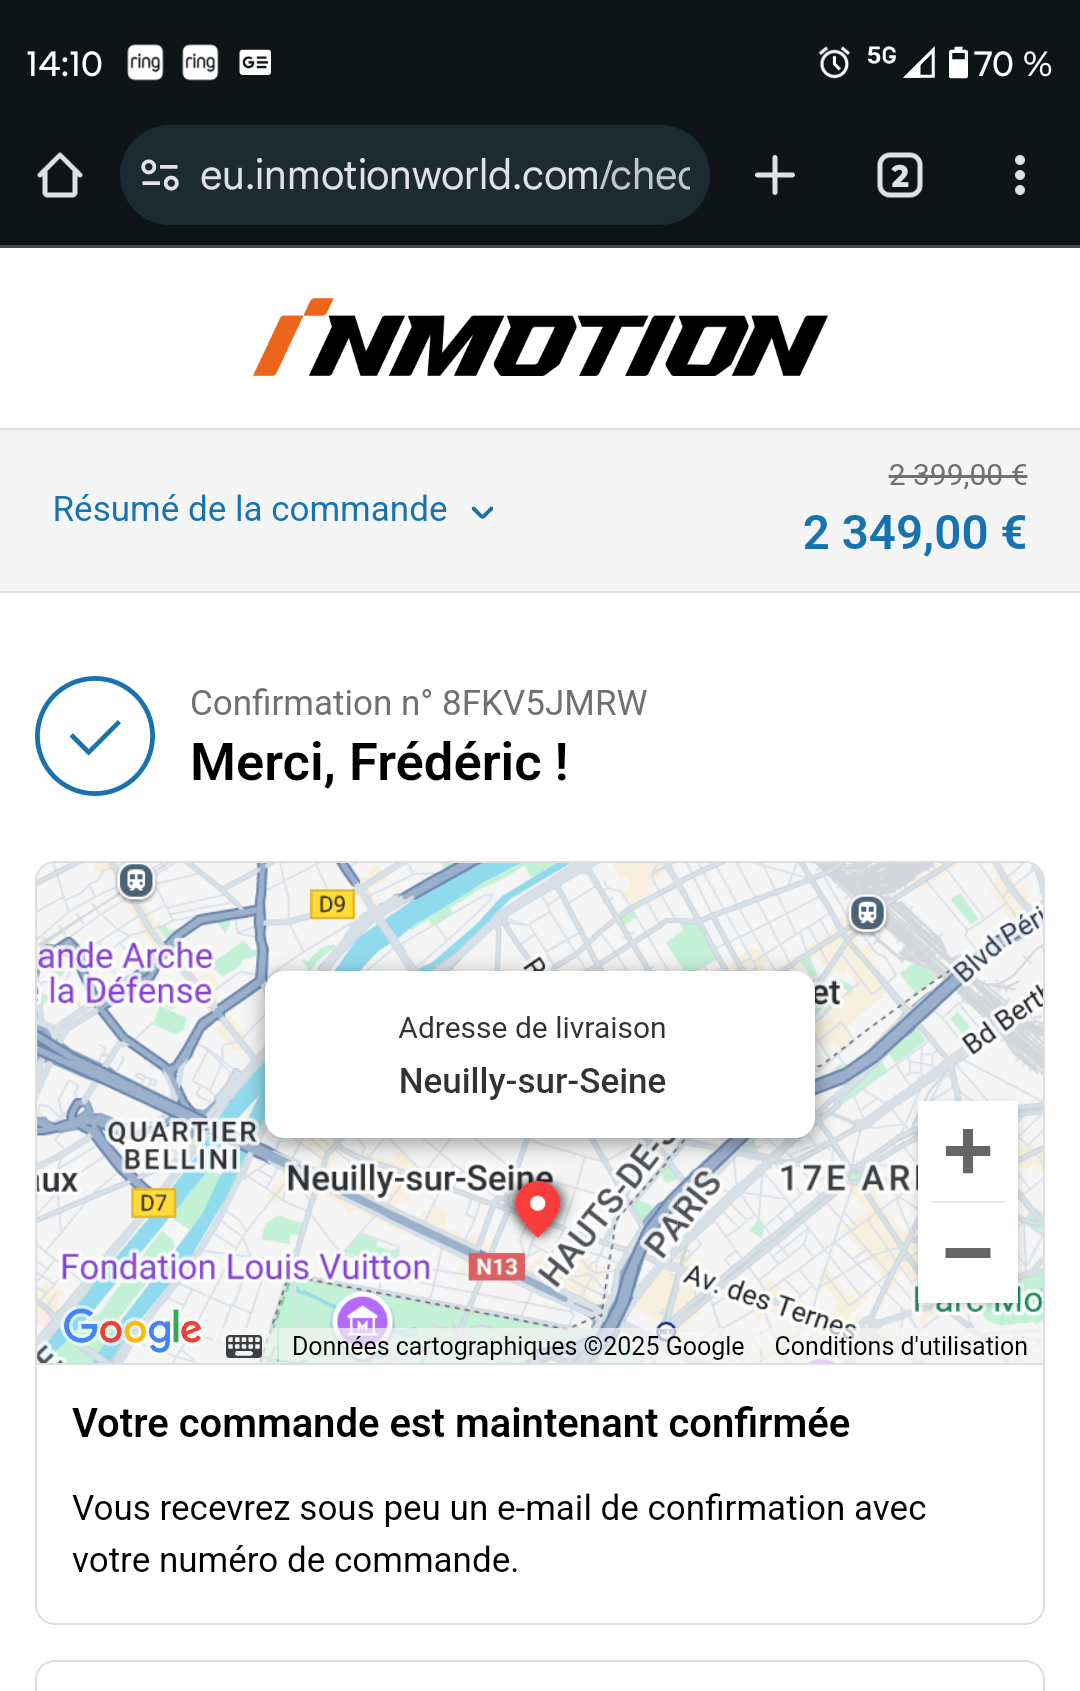Viewport: 1080px width, 1691px height.
Task: Tap the train station icon near Grande Arche
Action: (137, 881)
